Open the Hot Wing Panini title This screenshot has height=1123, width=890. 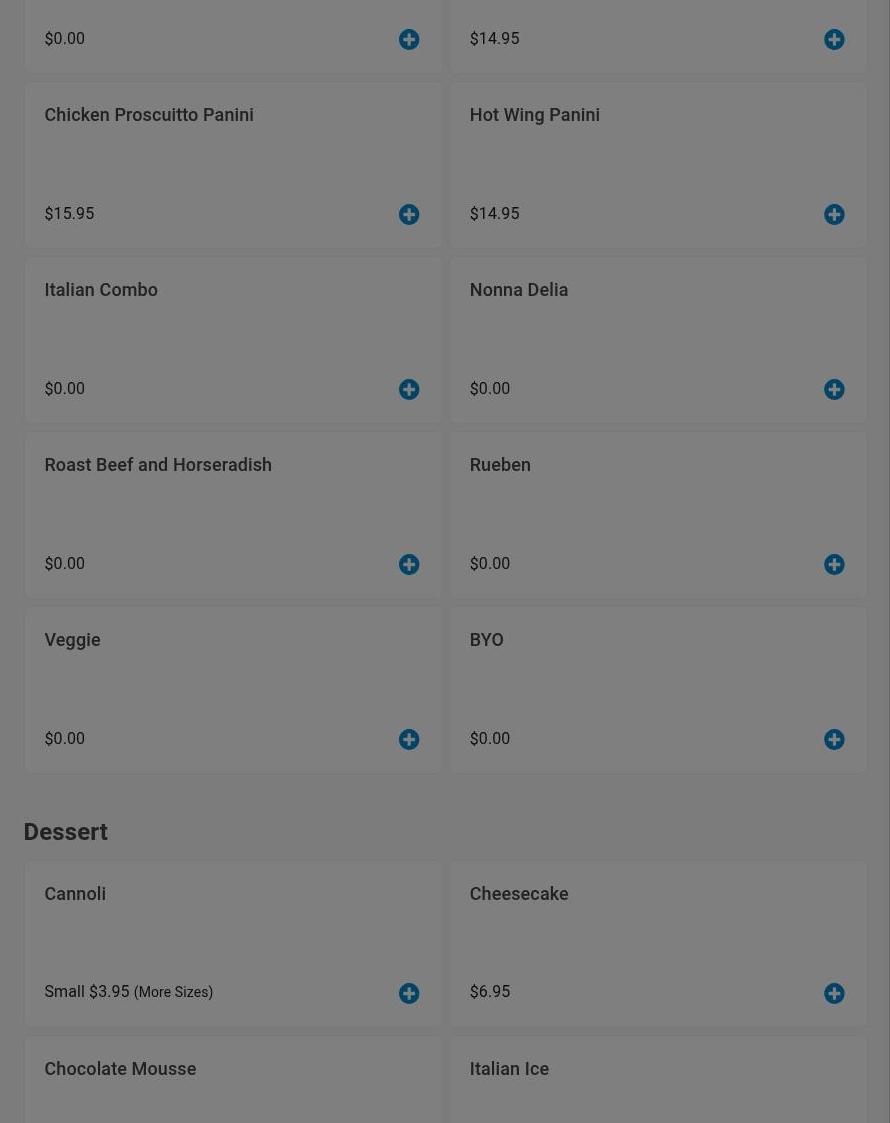[x=534, y=114]
